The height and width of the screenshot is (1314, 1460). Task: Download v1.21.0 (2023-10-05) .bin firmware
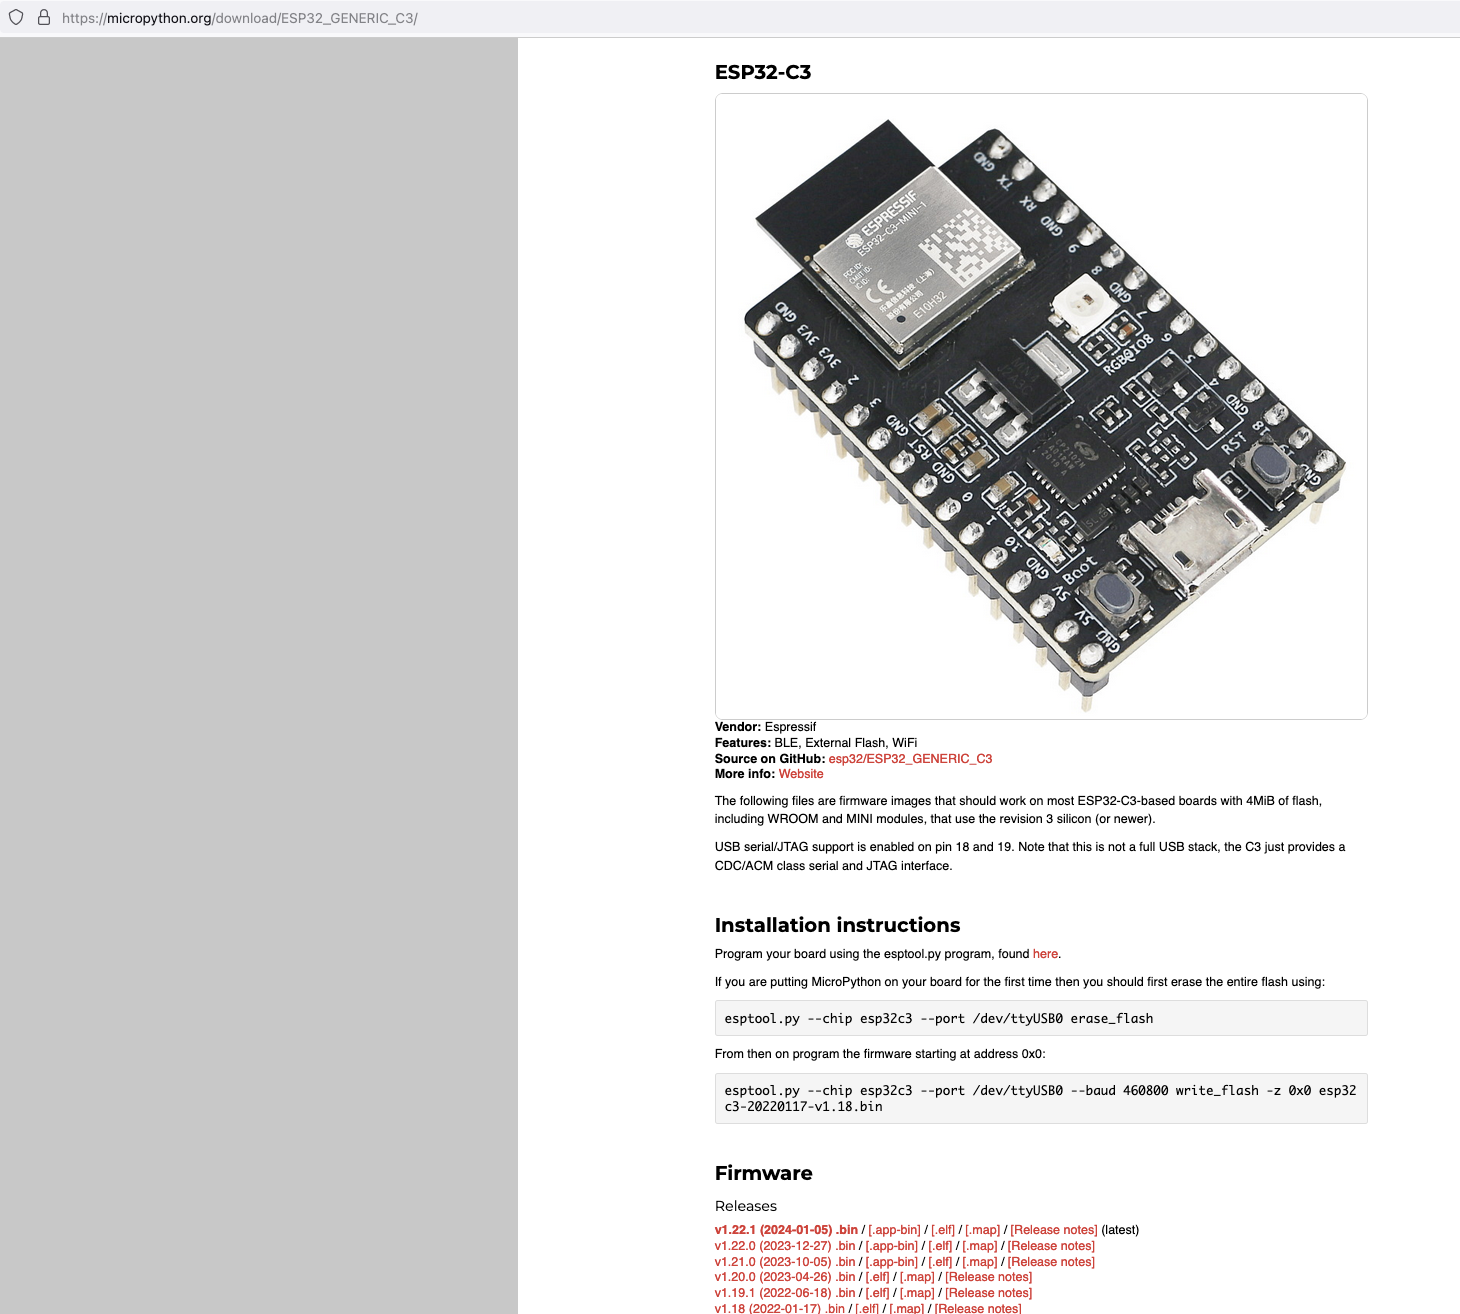(x=785, y=1262)
